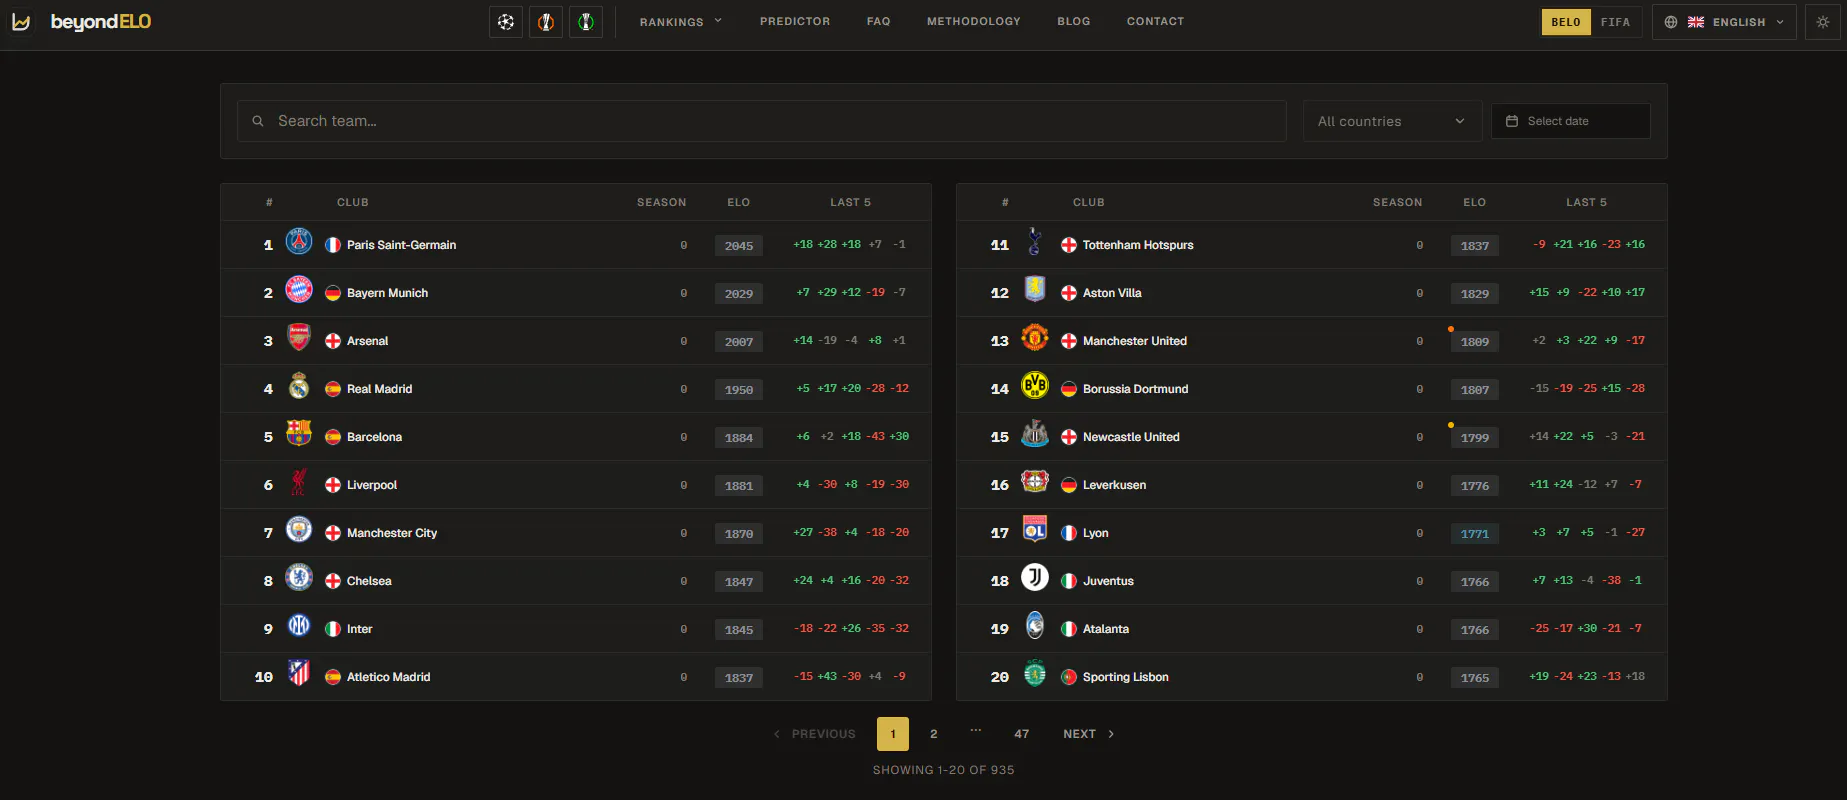Click the beyondELO logo
The image size is (1847, 800).
coord(81,22)
